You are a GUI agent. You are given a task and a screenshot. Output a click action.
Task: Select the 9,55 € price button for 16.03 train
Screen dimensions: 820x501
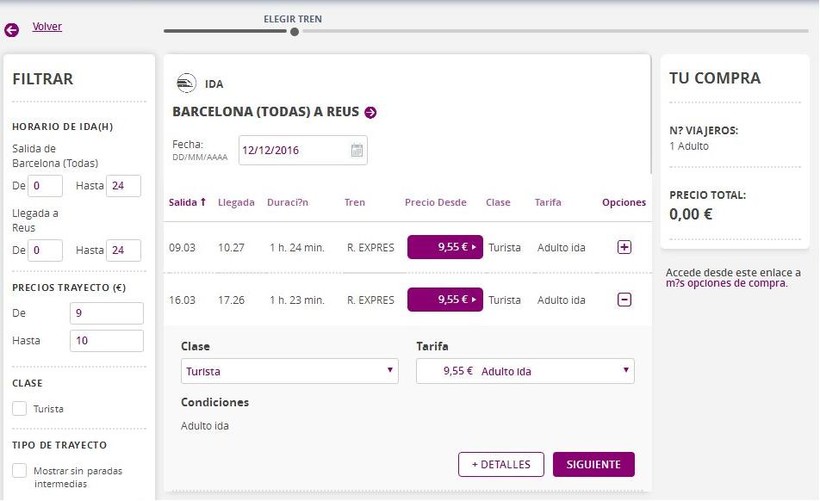click(445, 299)
